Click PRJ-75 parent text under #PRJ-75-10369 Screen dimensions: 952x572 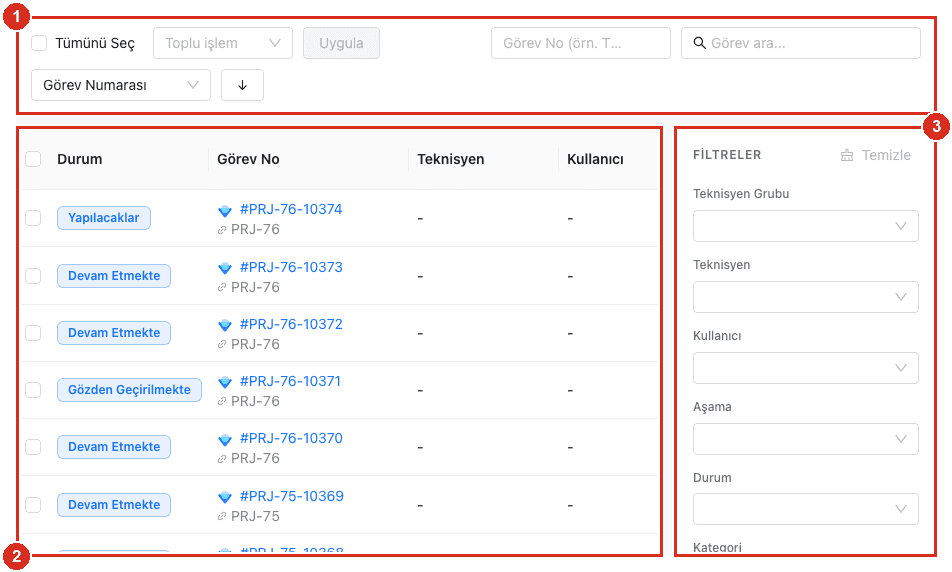pos(255,516)
